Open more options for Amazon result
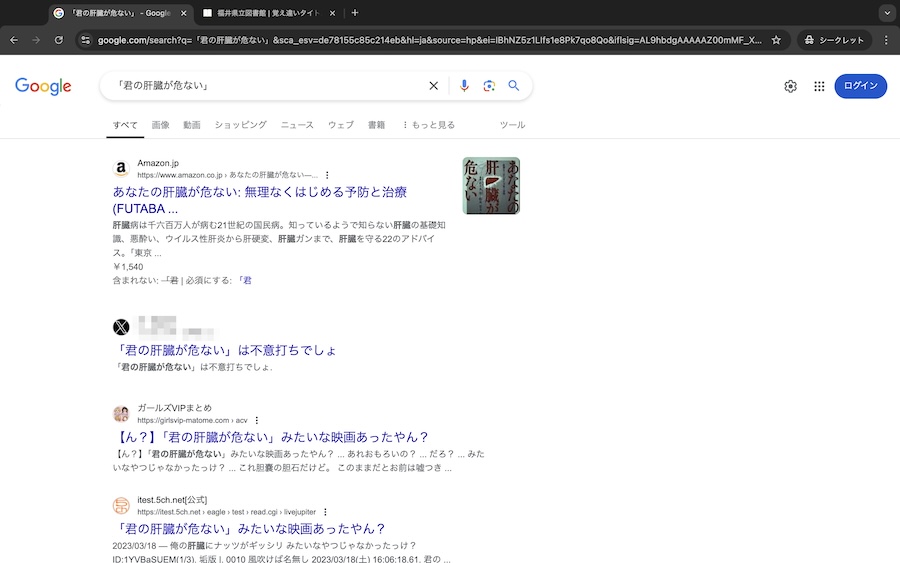Viewport: 900px width, 563px height. (x=327, y=175)
